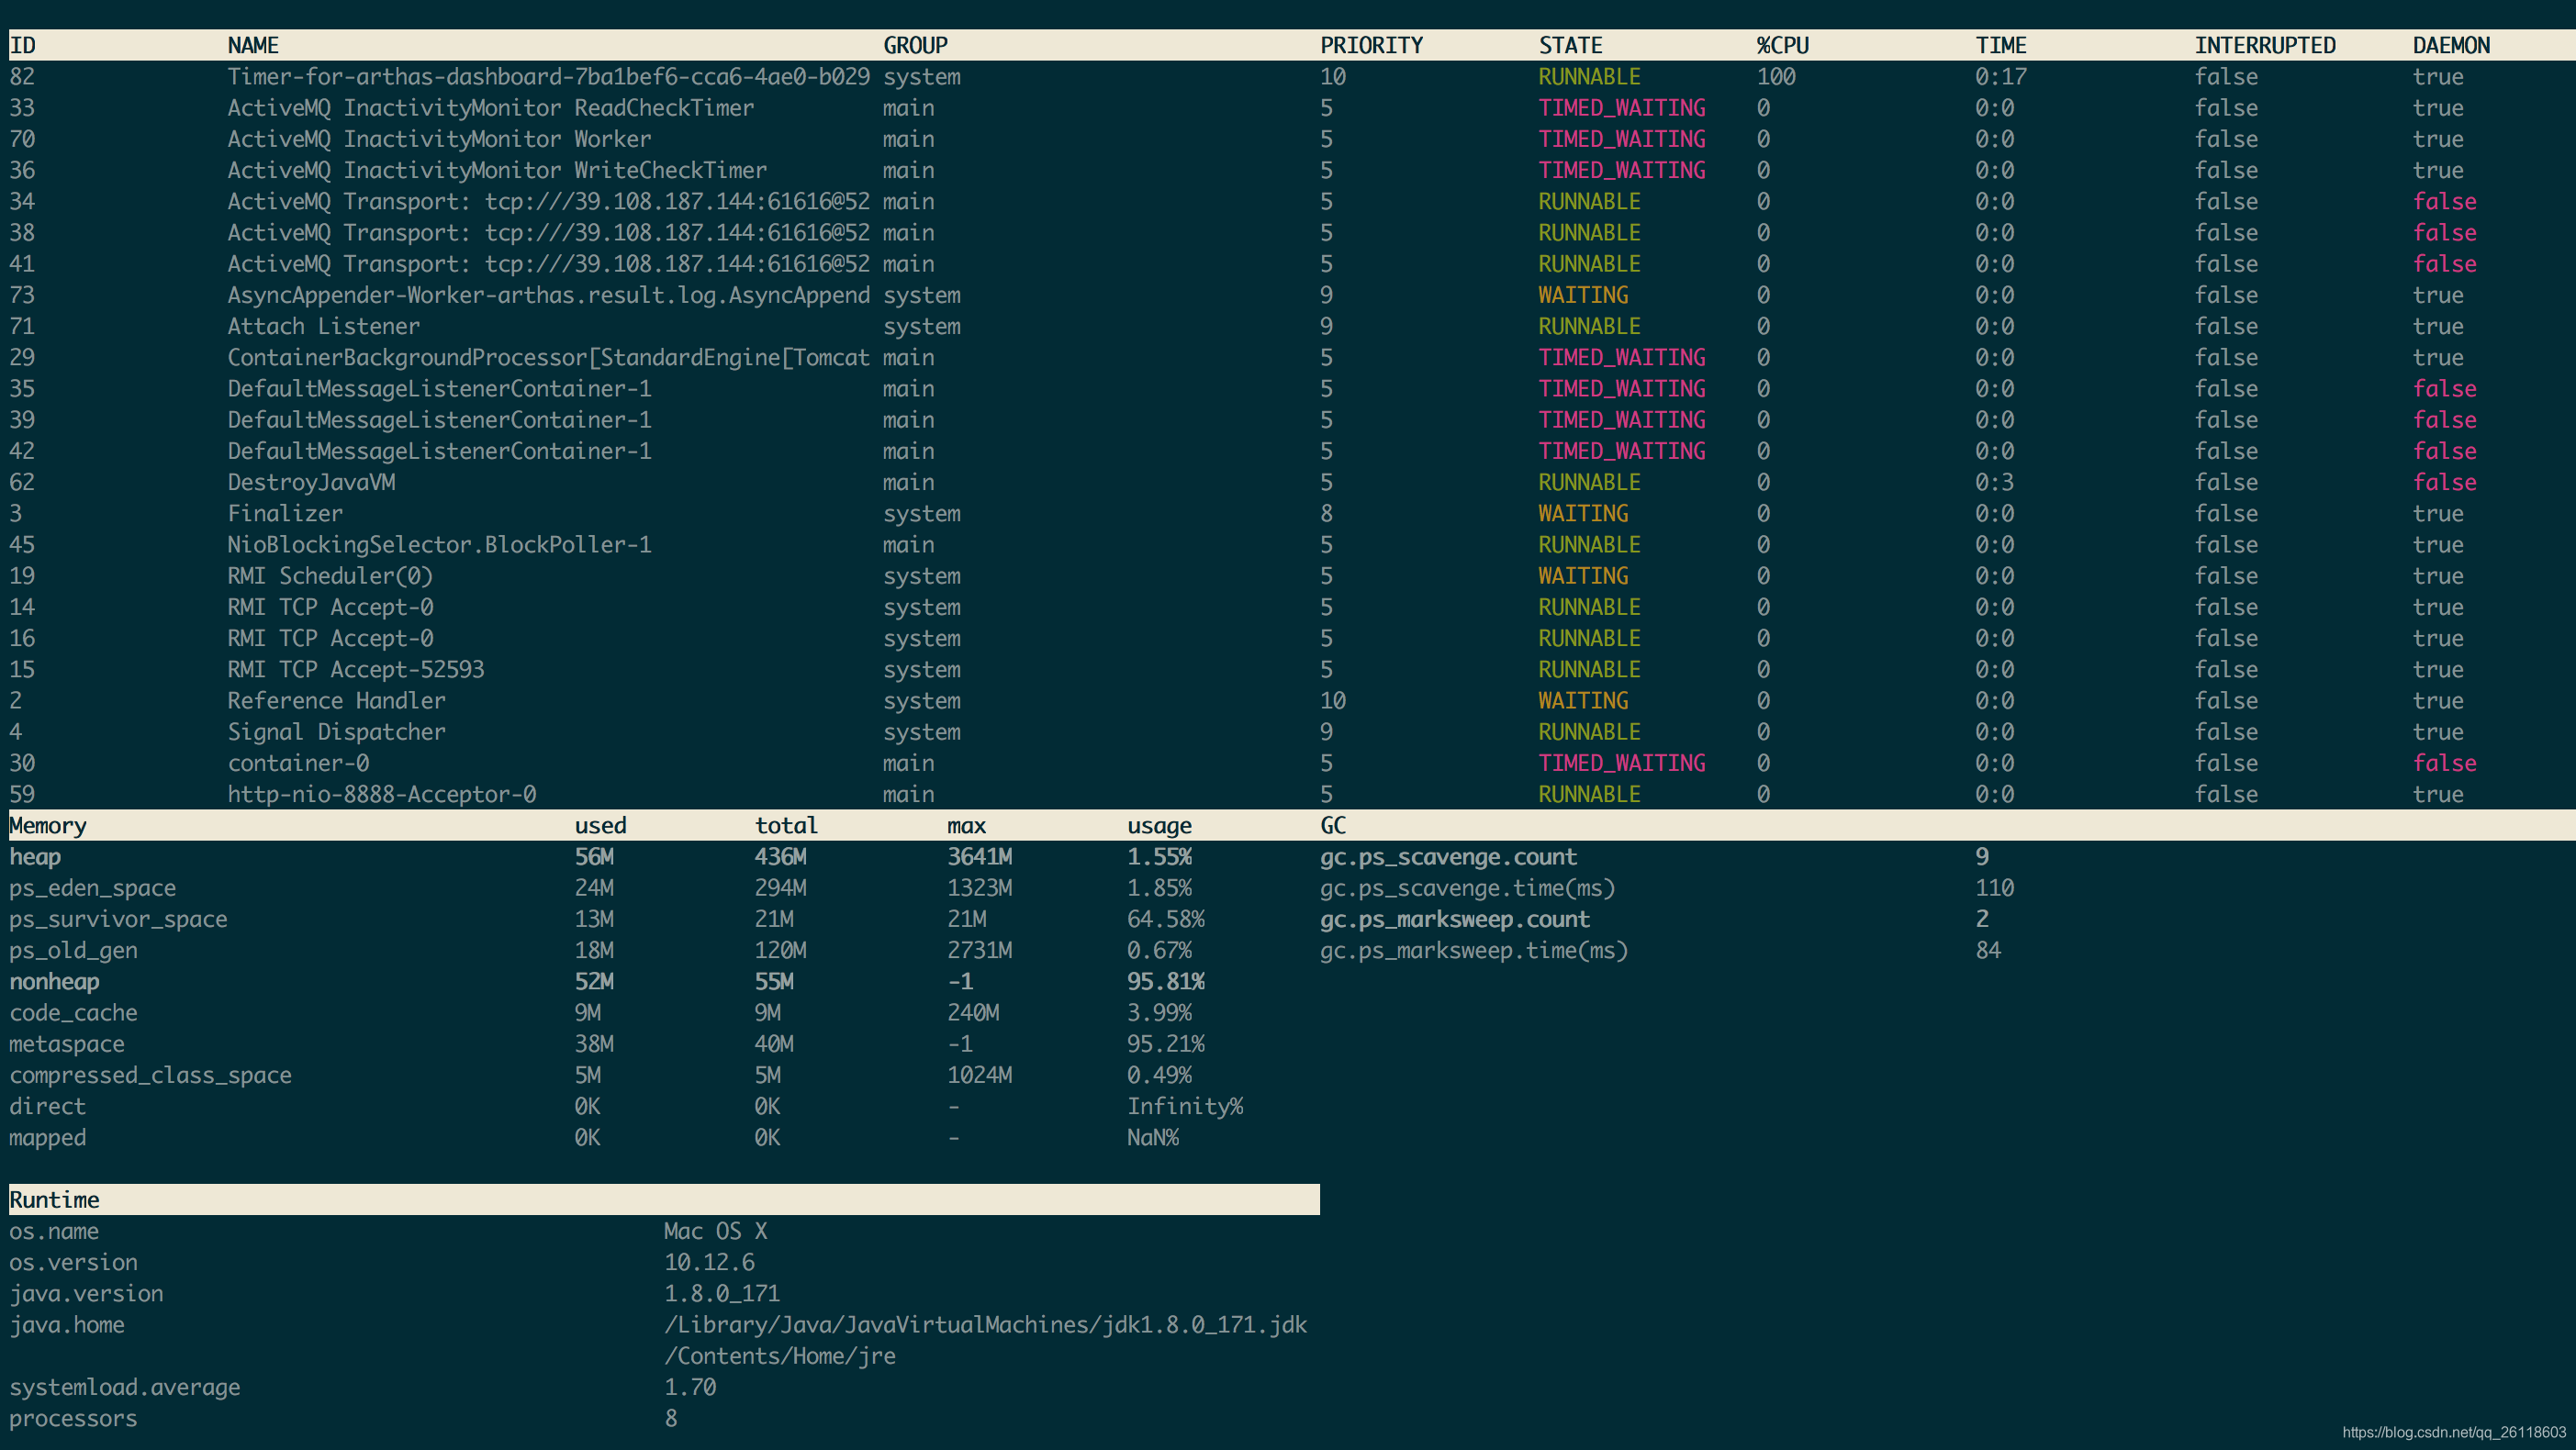
Task: Select the Attach Listener thread name
Action: coord(323,326)
